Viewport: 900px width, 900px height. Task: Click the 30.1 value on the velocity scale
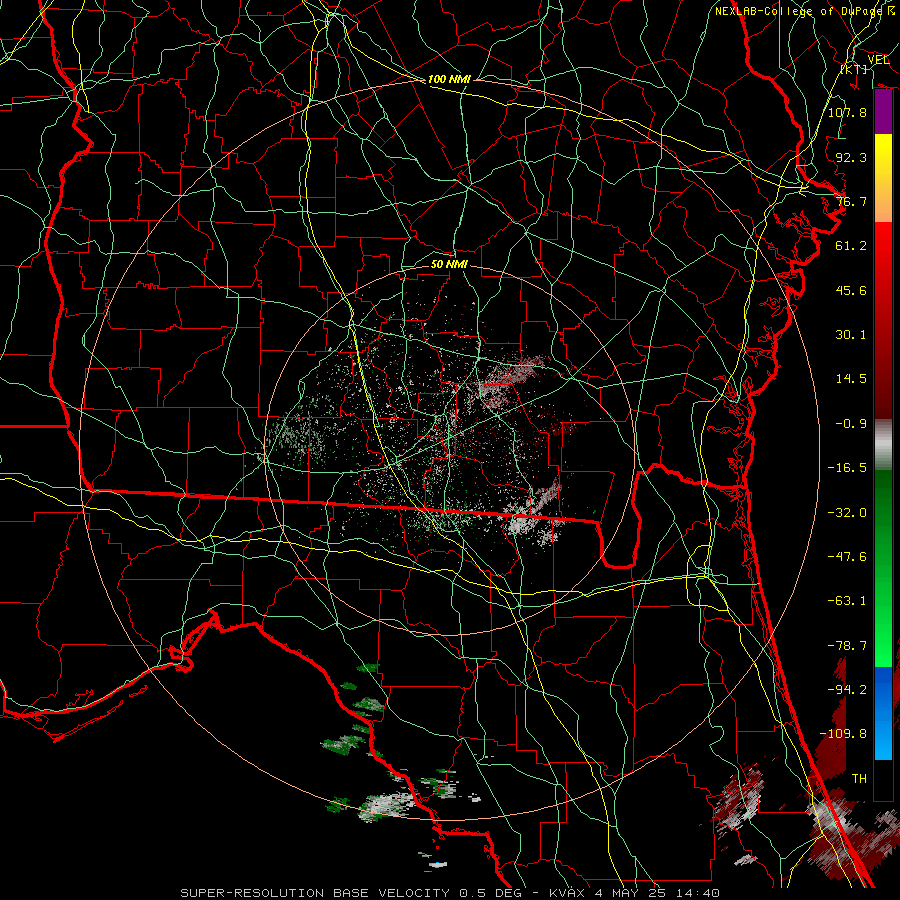pos(851,335)
